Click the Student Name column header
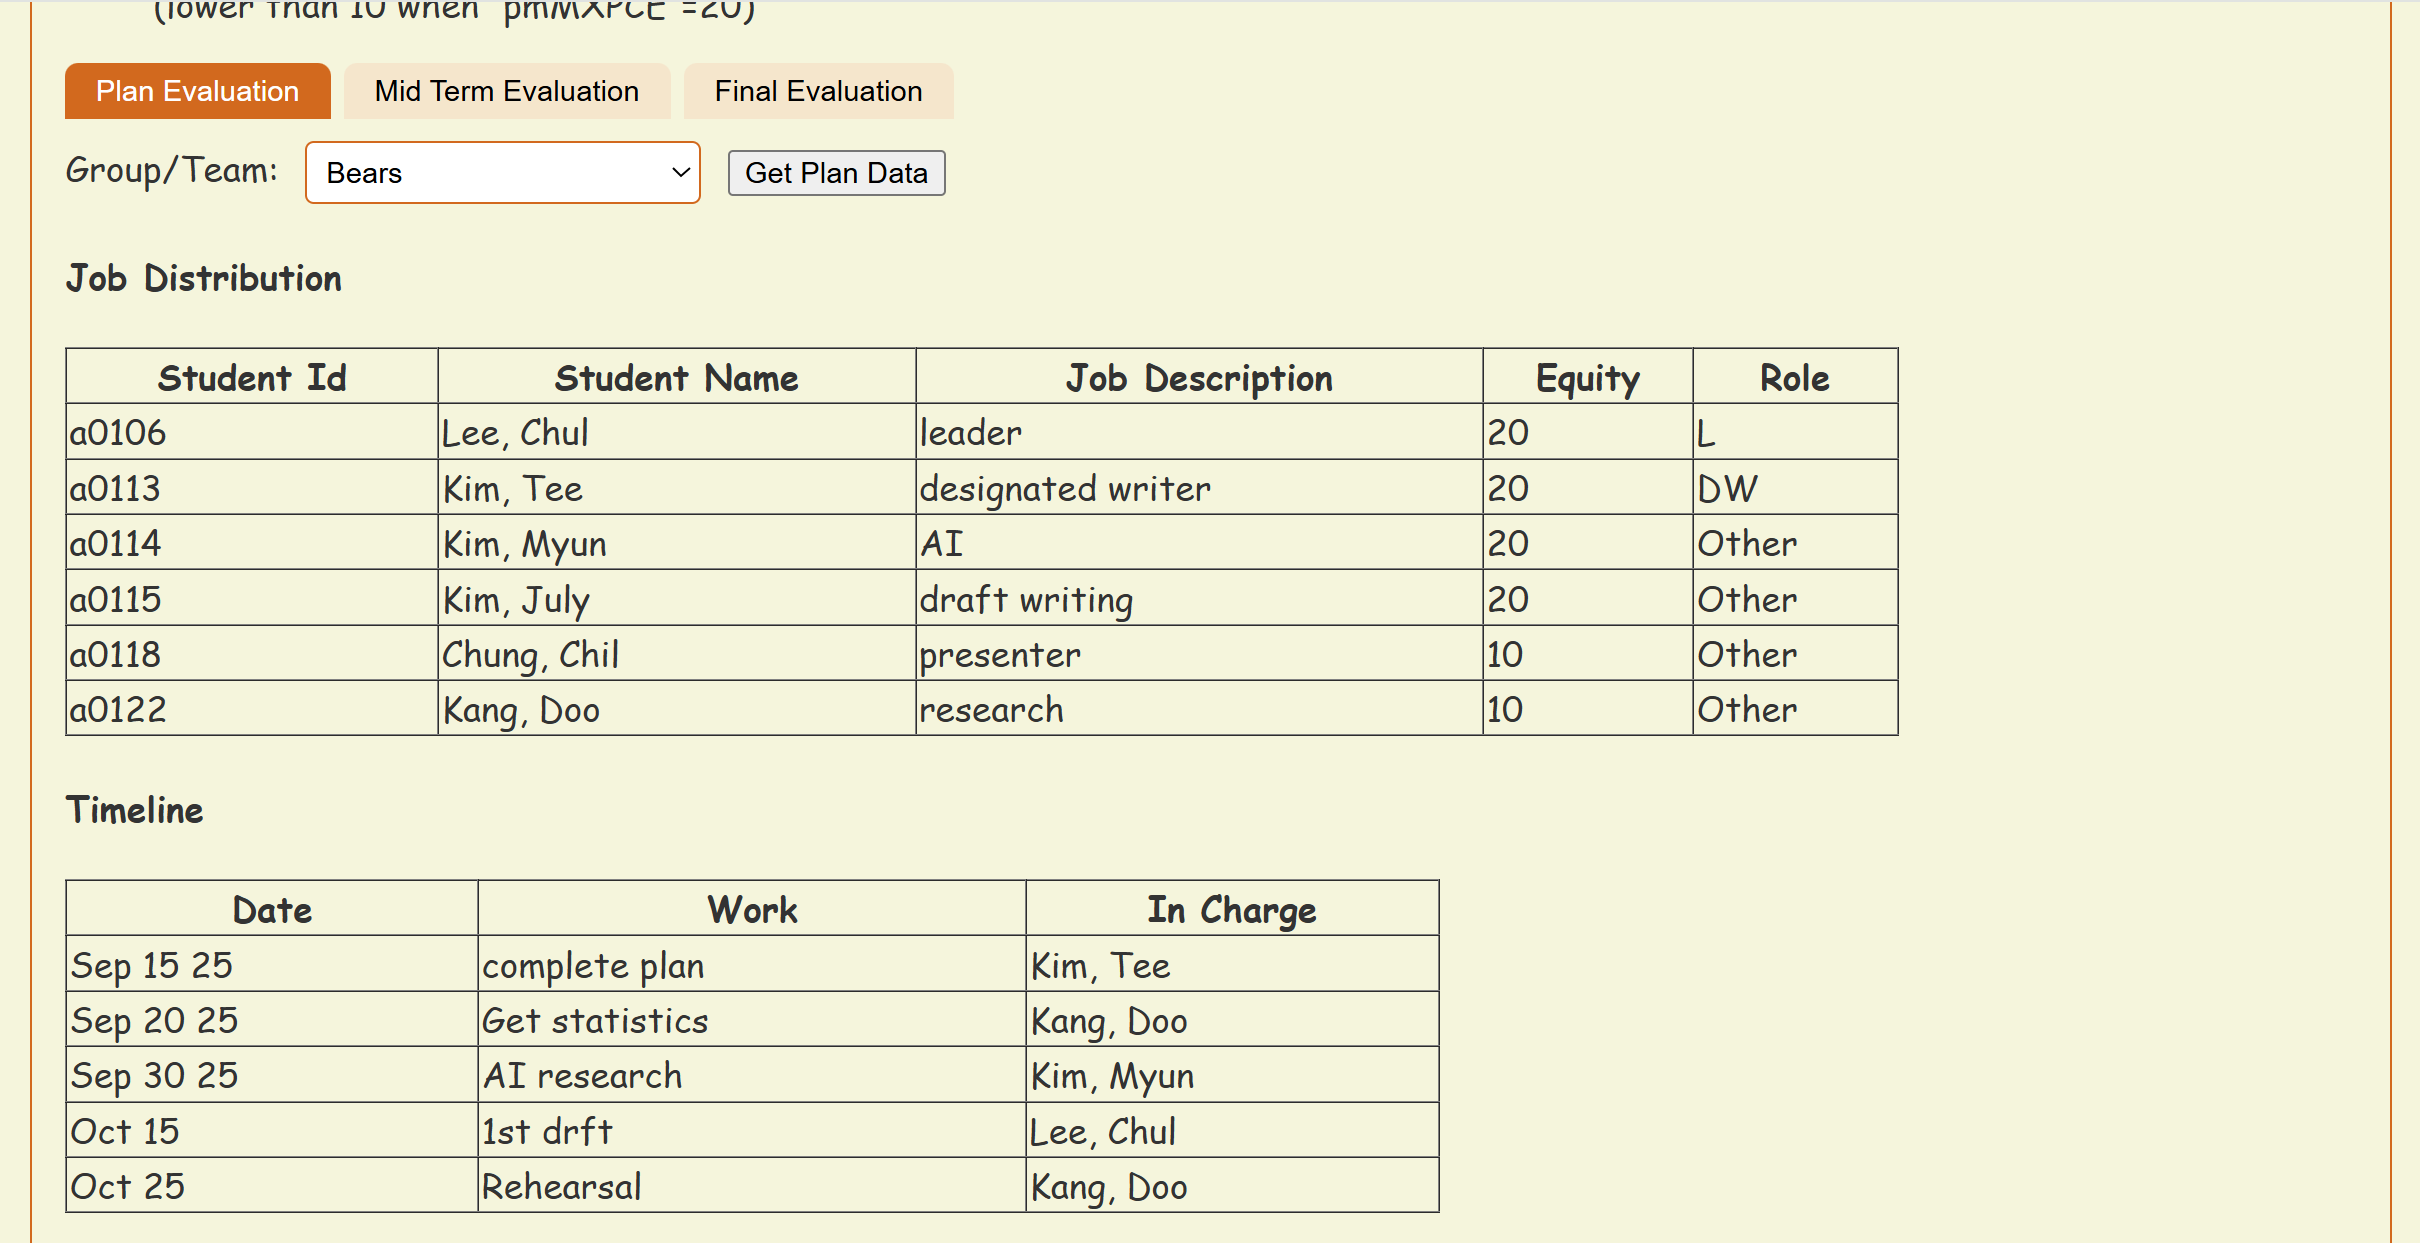 point(676,378)
